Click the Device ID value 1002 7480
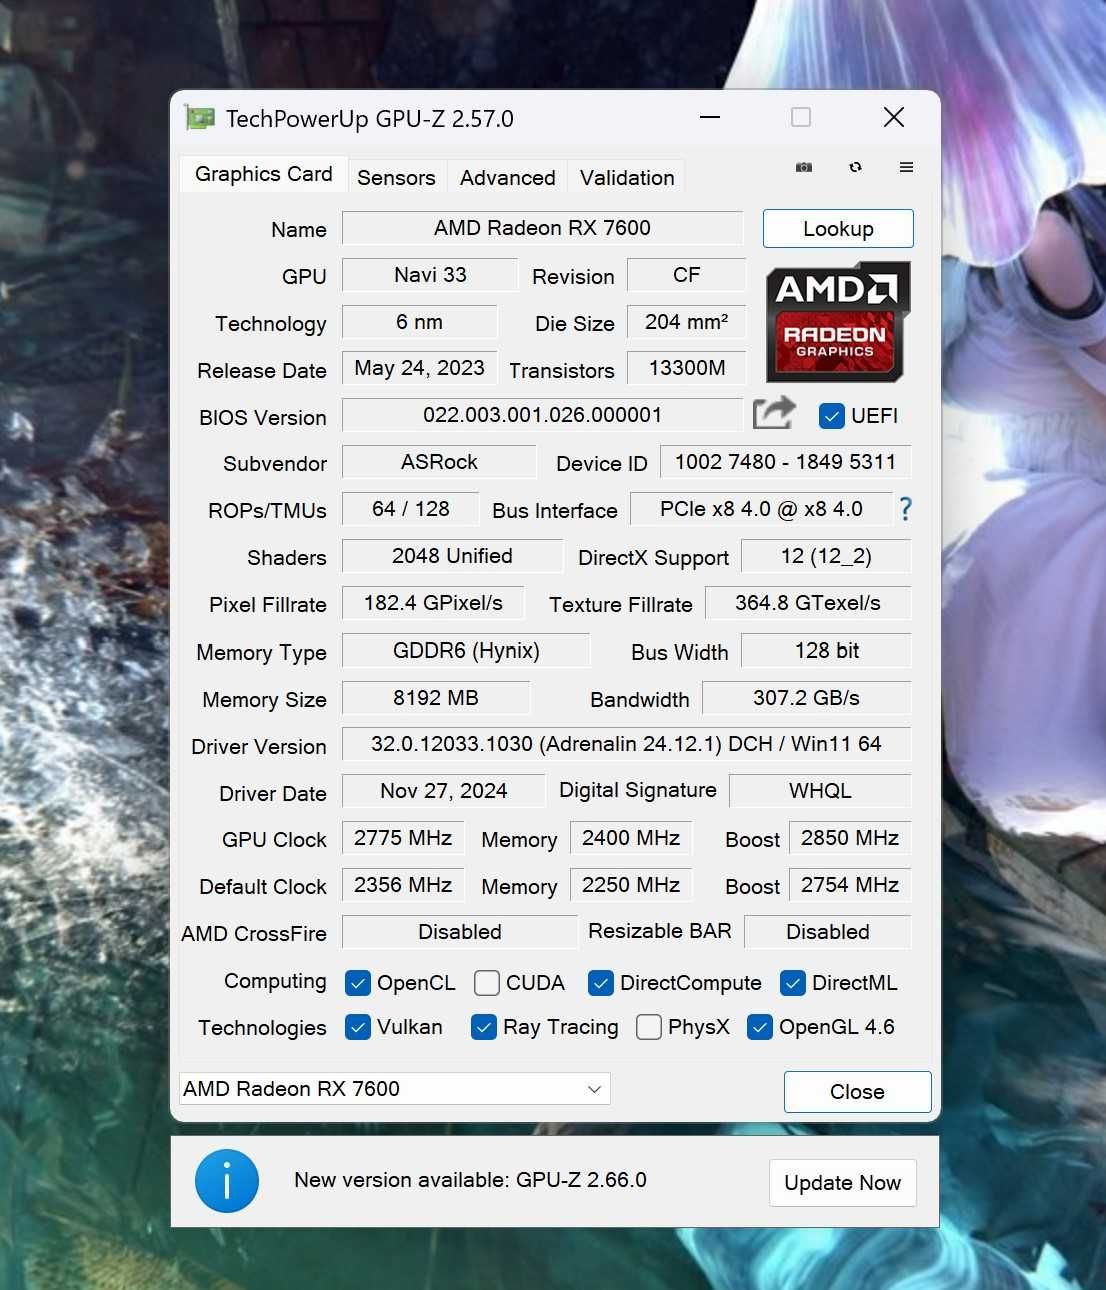Image resolution: width=1106 pixels, height=1290 pixels. tap(785, 462)
